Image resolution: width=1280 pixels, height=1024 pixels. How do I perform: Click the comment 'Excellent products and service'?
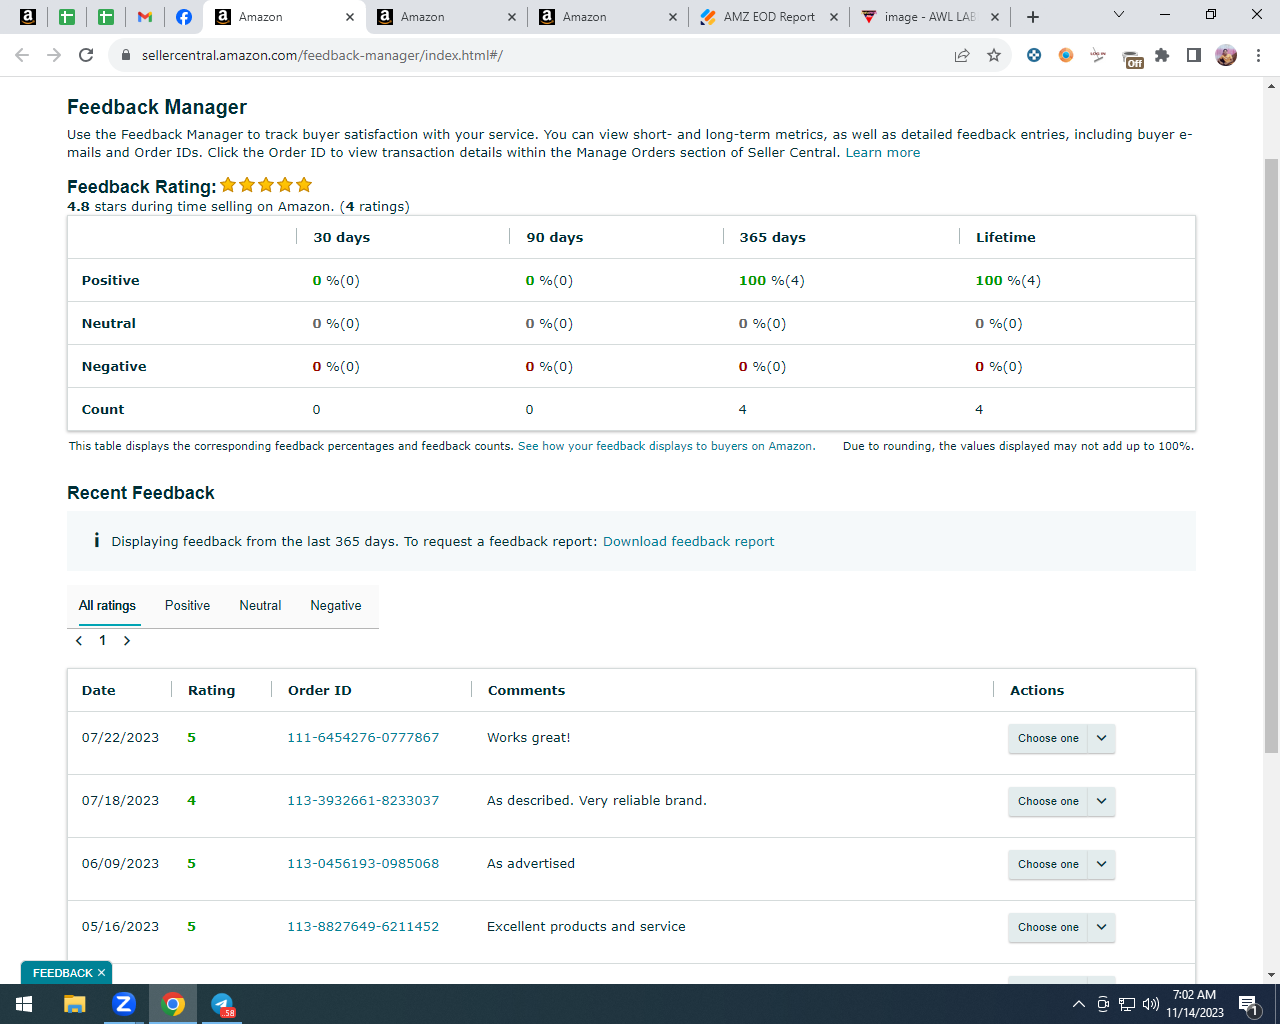[586, 927]
